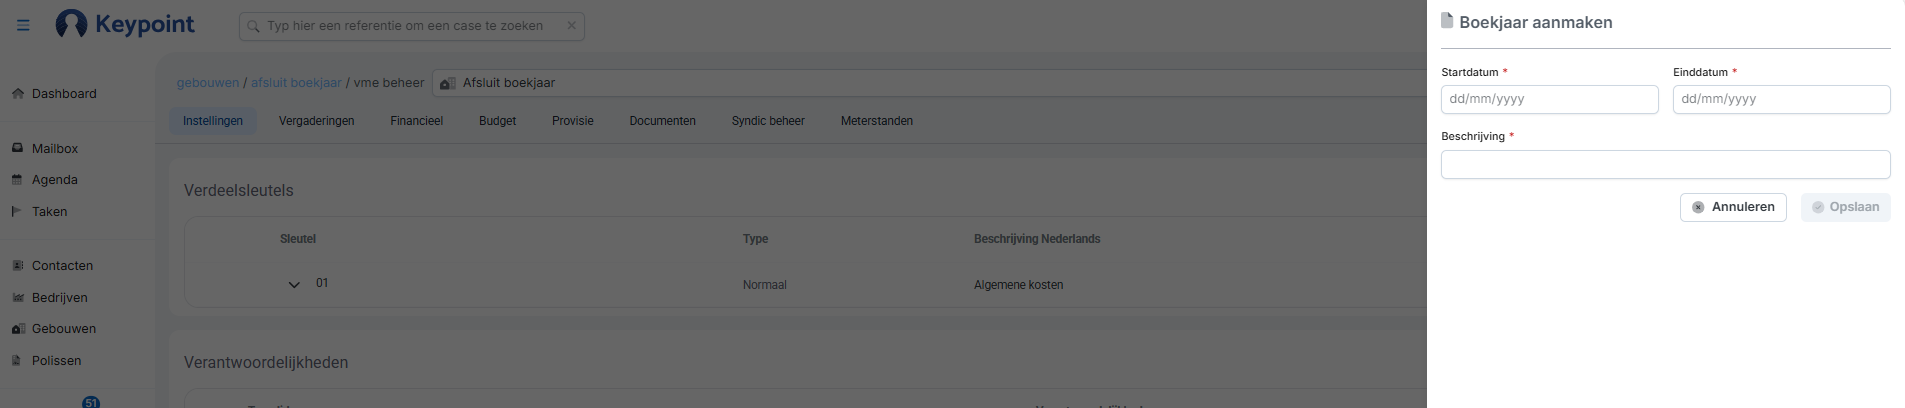Switch to the Financieel tab
This screenshot has width=1905, height=408.
point(416,121)
